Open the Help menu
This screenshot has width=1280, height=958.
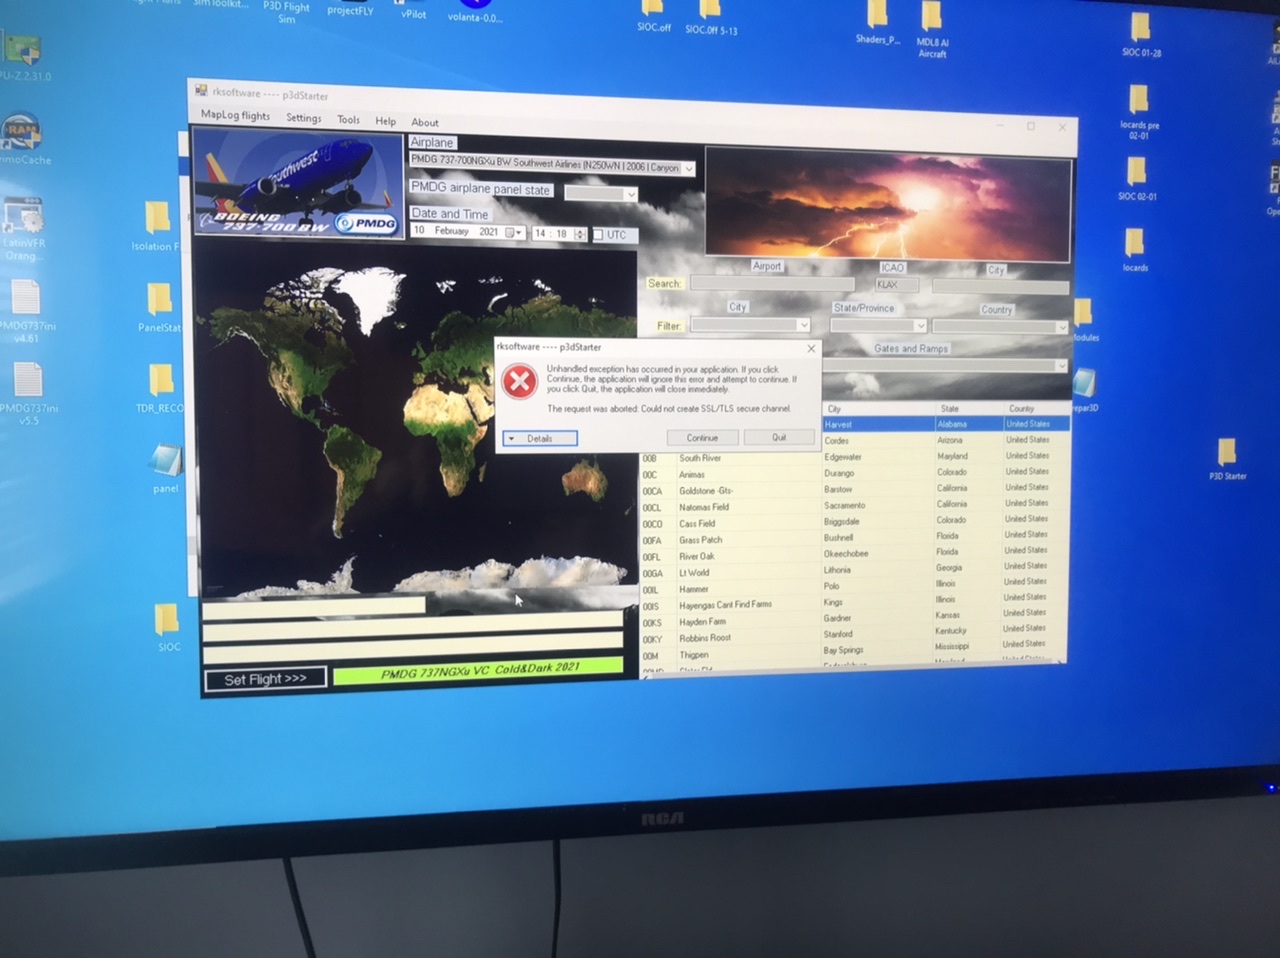coord(385,121)
